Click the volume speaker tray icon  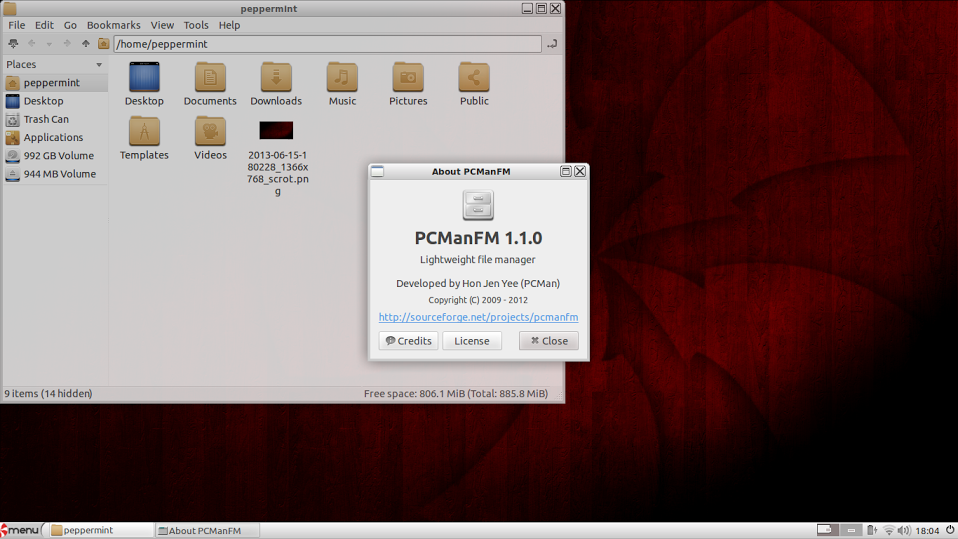point(904,530)
